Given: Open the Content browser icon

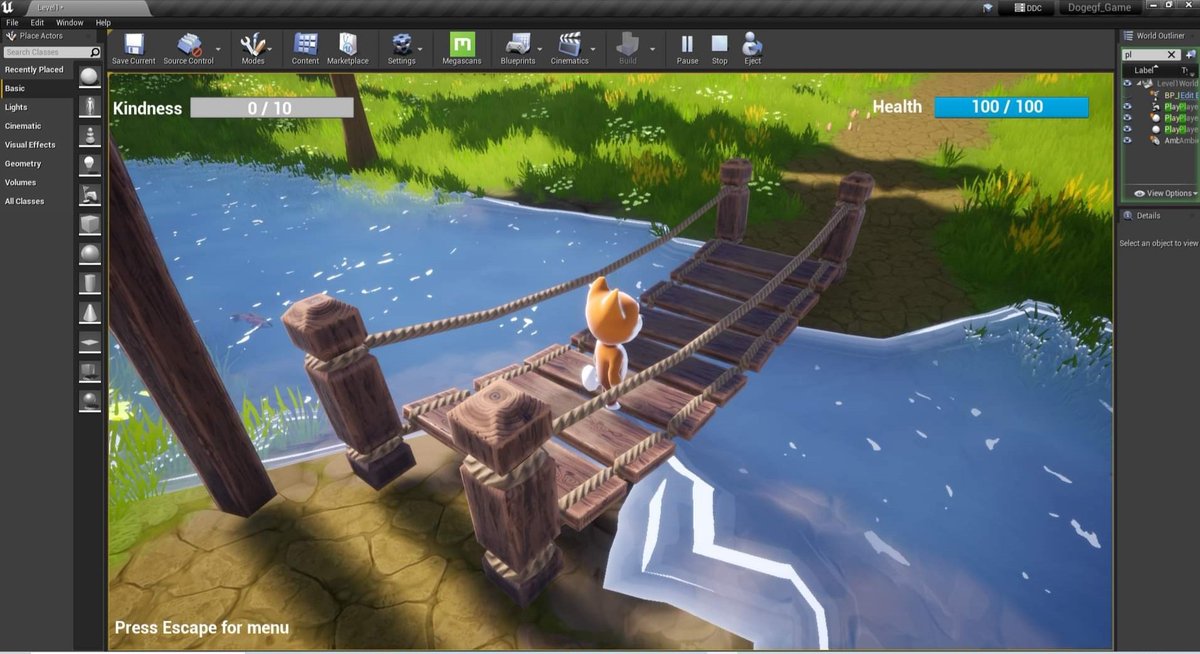Looking at the screenshot, I should click(x=306, y=43).
